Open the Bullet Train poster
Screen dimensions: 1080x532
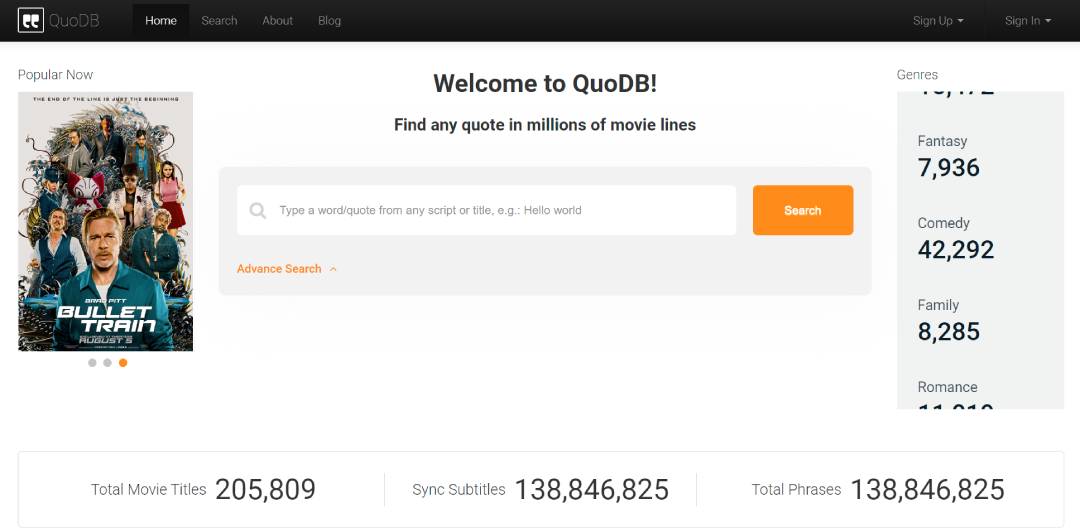pyautogui.click(x=105, y=222)
